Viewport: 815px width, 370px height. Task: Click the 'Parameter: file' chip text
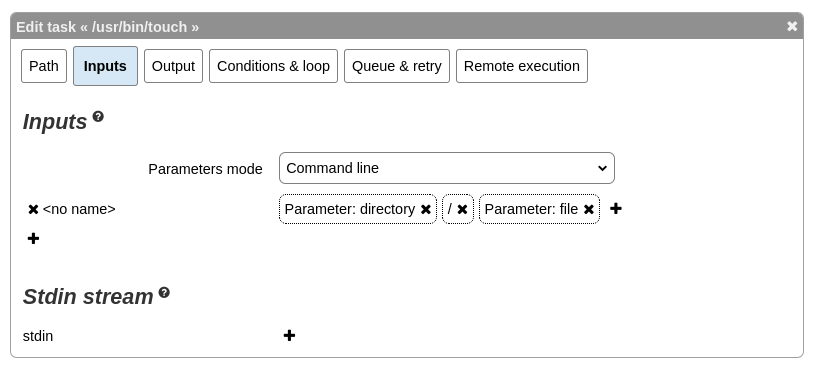tap(531, 209)
